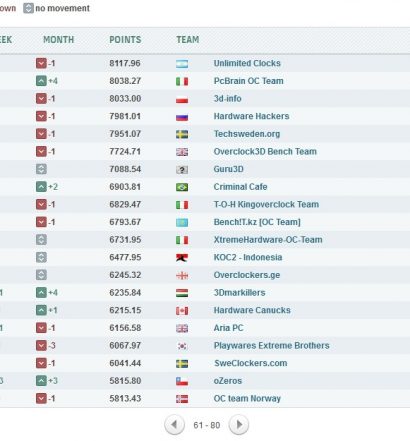Click the MONTH column header
This screenshot has height=441, width=410.
point(59,40)
